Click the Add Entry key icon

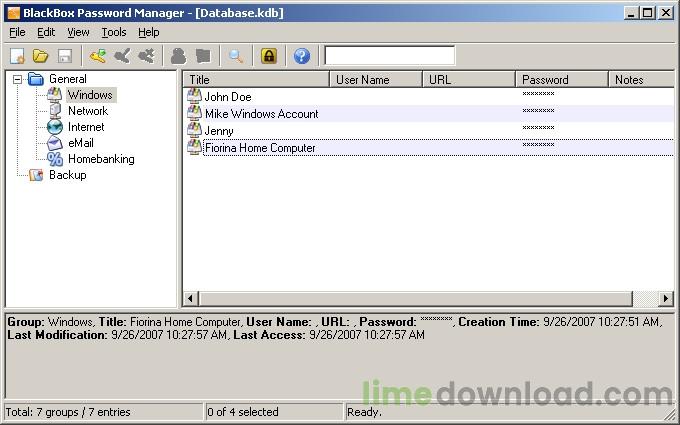[x=98, y=56]
